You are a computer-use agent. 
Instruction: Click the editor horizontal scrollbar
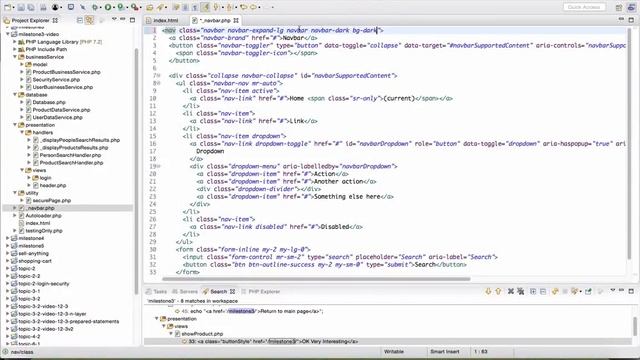tap(316, 279)
